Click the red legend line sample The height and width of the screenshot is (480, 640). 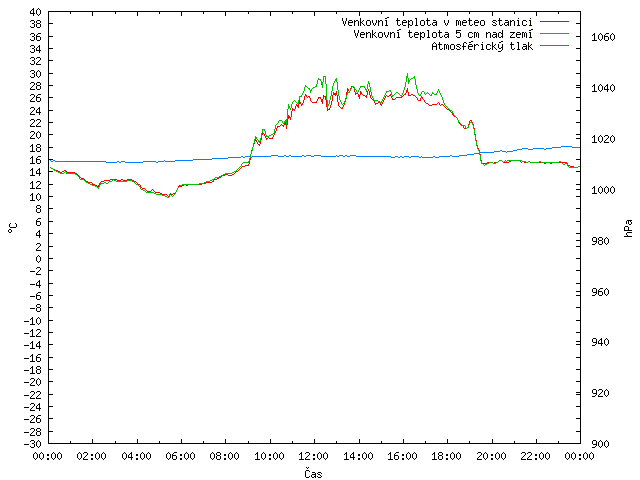tap(554, 22)
